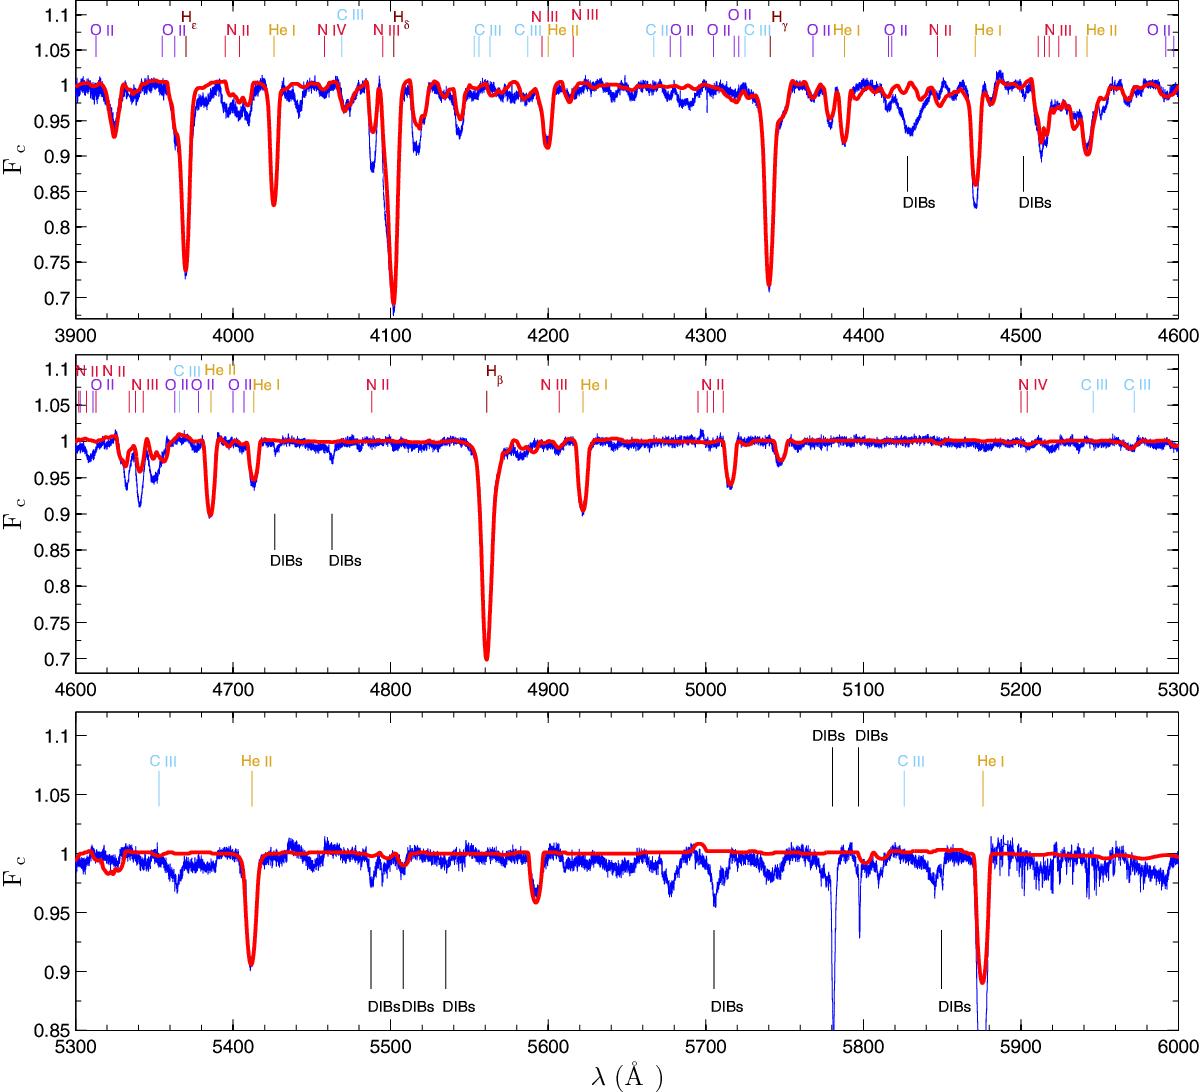The width and height of the screenshot is (1200, 1092).
Task: Click the Hγ label in top panel
Action: point(780,18)
